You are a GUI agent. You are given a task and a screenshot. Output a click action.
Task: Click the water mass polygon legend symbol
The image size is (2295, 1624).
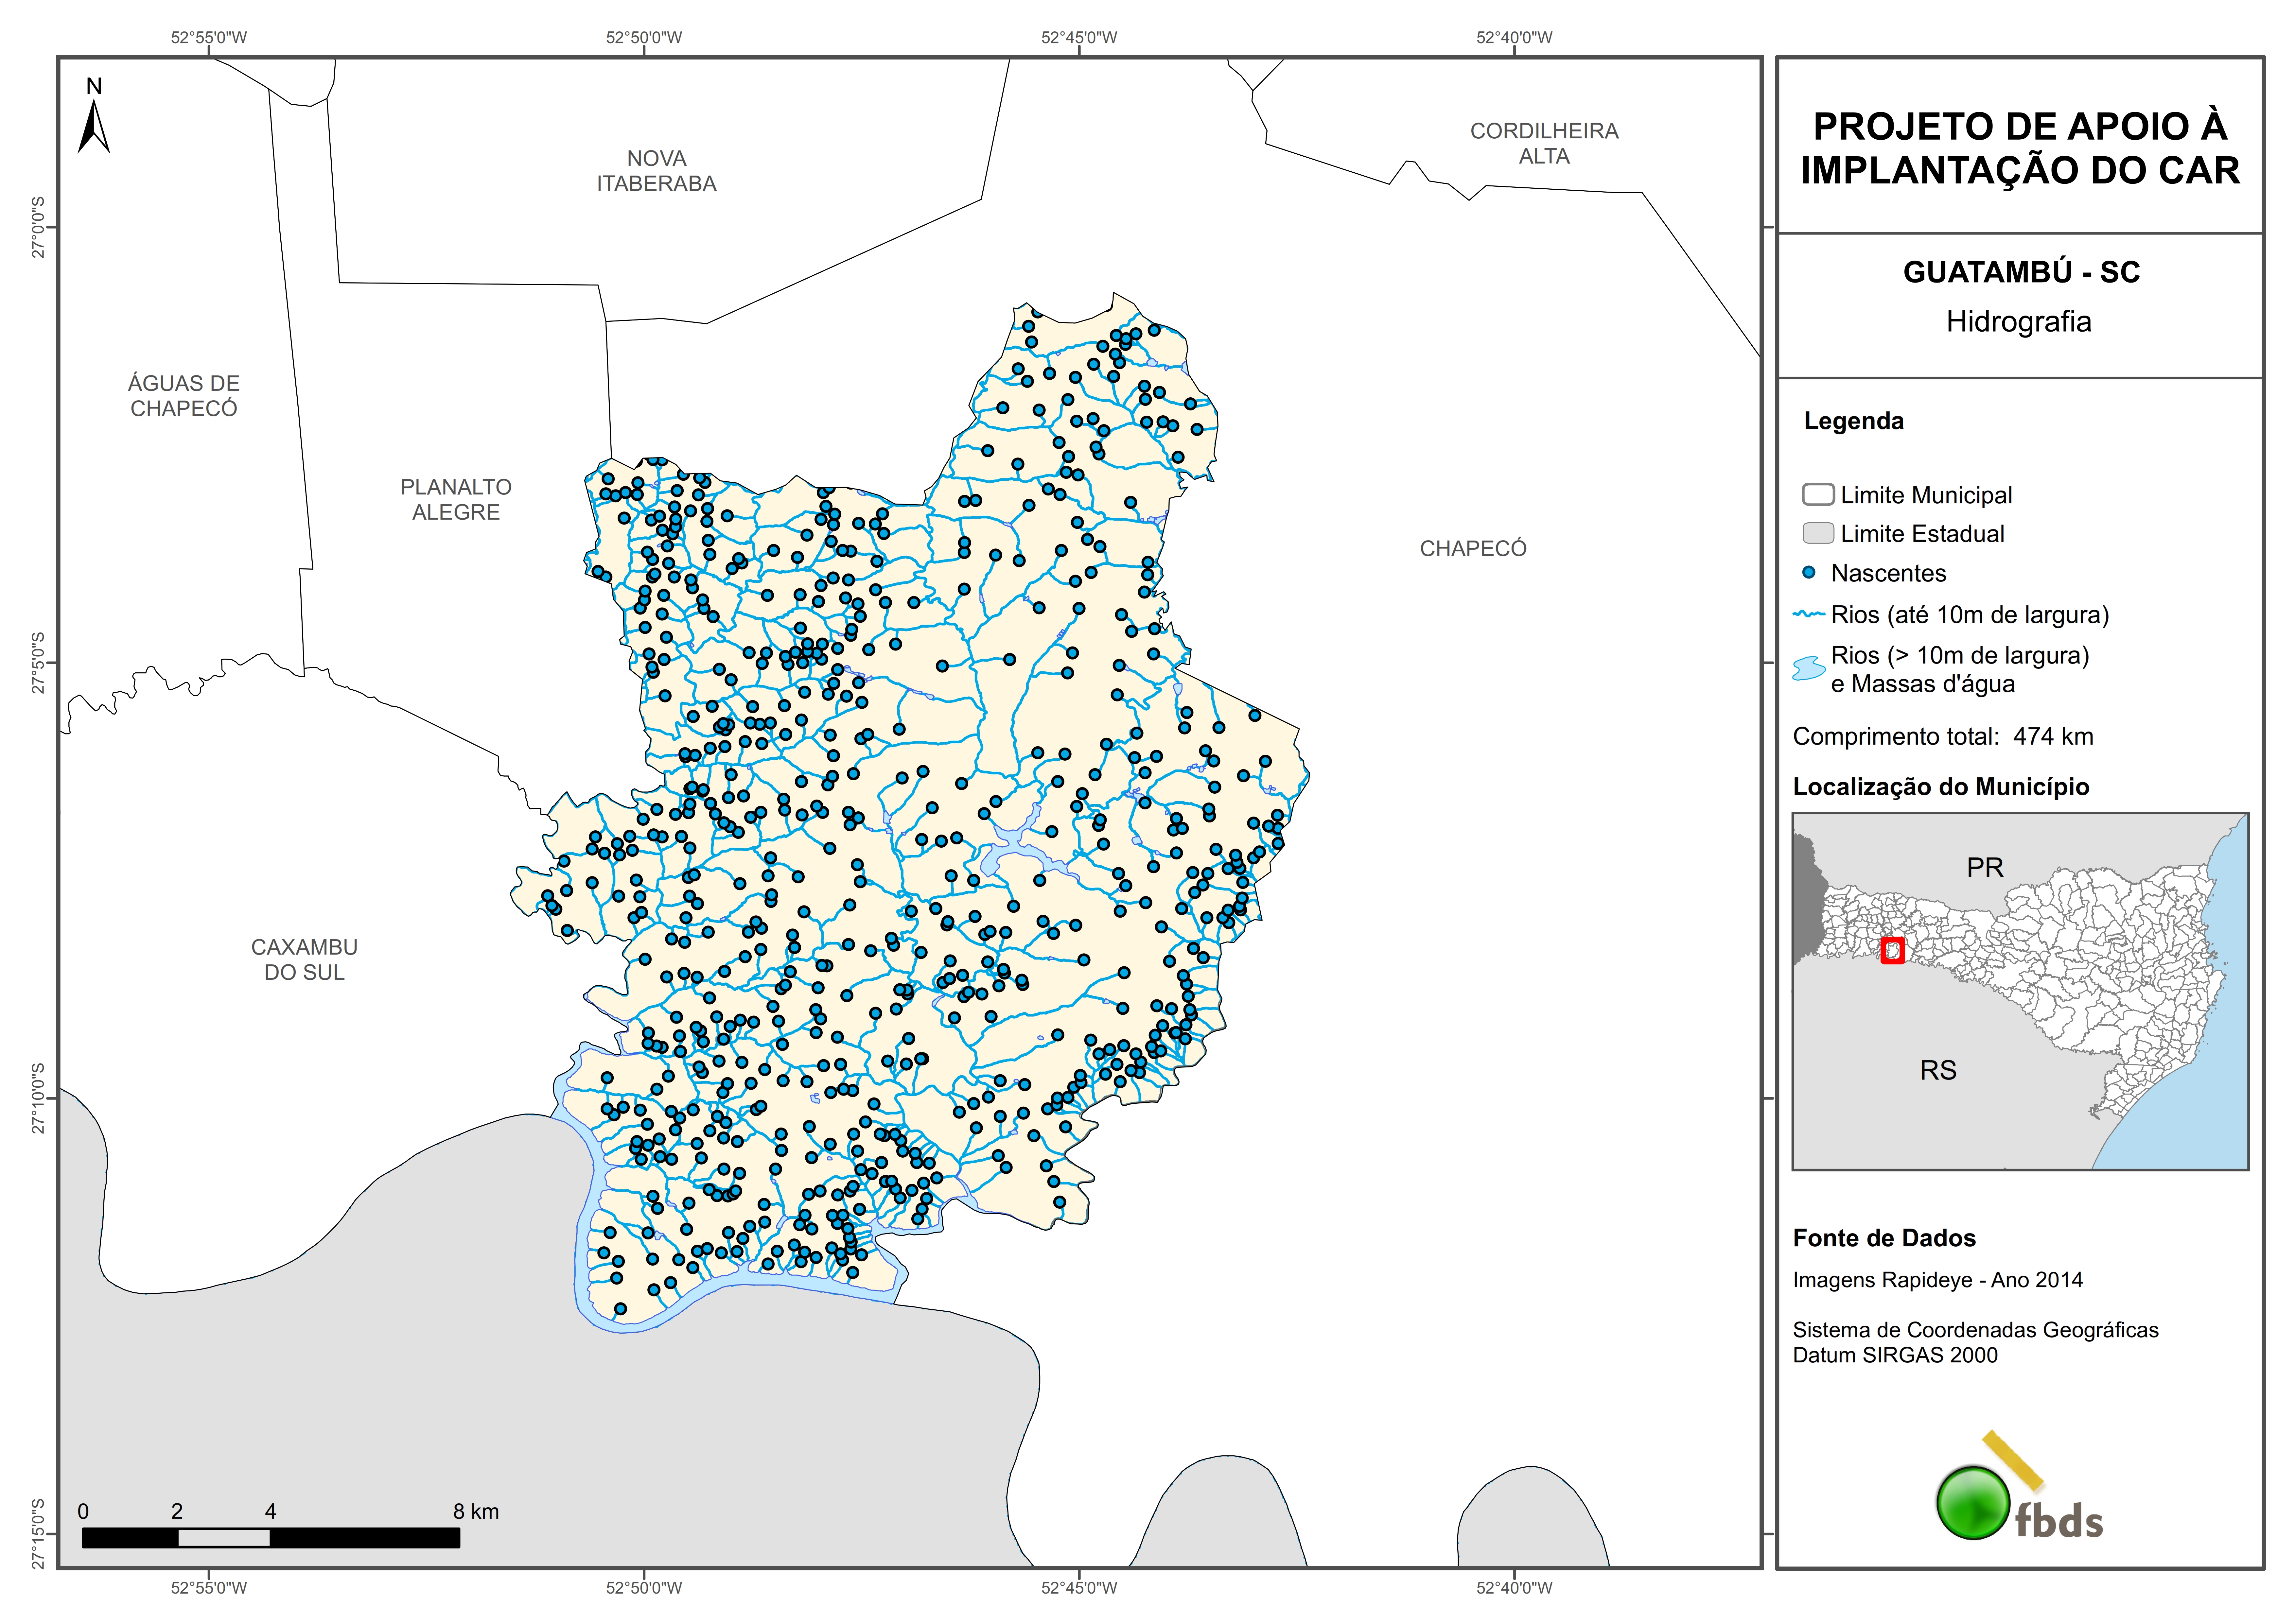pos(1809,668)
